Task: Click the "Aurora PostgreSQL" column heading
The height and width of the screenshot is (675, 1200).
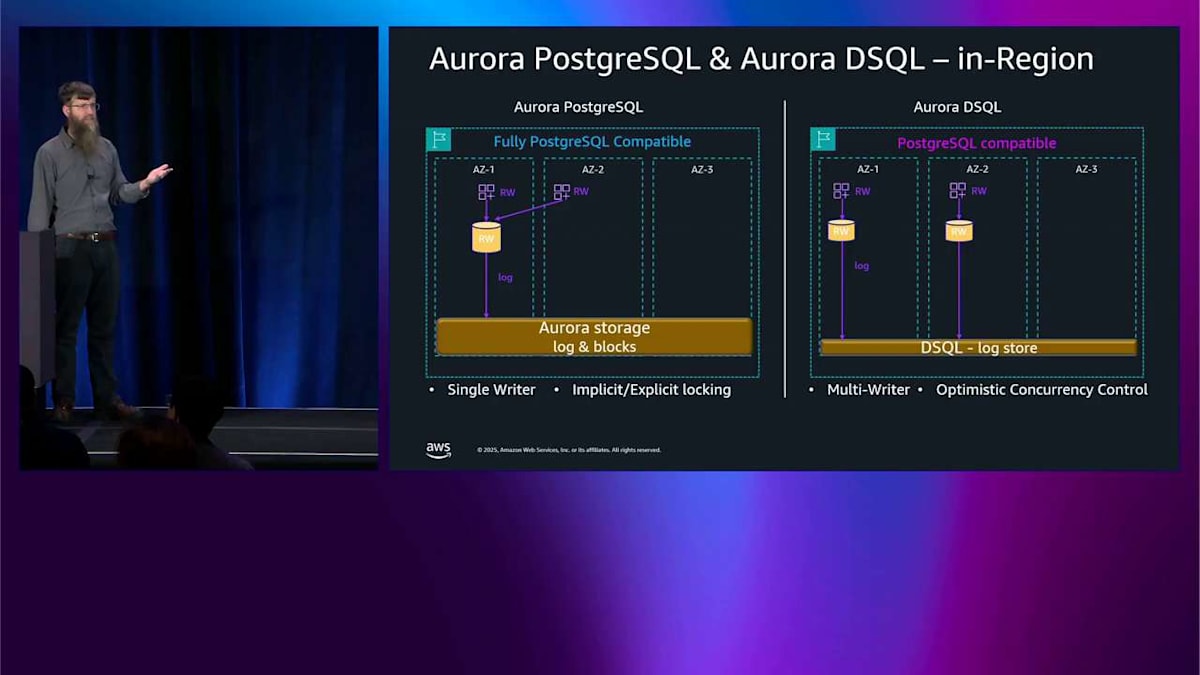Action: (x=578, y=107)
